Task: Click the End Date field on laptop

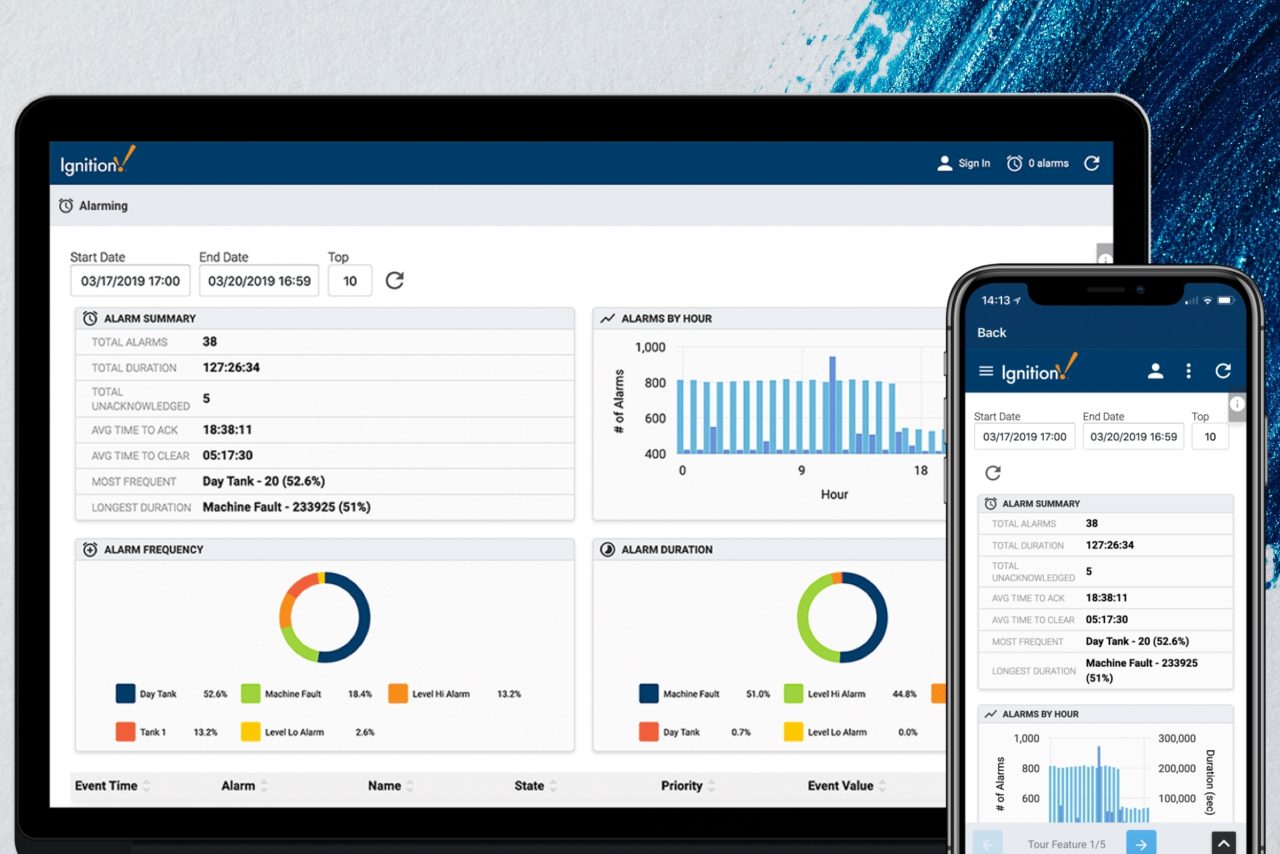Action: click(x=259, y=281)
